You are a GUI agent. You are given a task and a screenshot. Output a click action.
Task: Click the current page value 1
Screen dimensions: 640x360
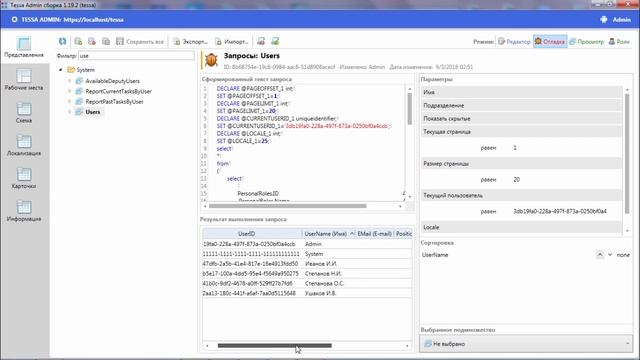(515, 147)
